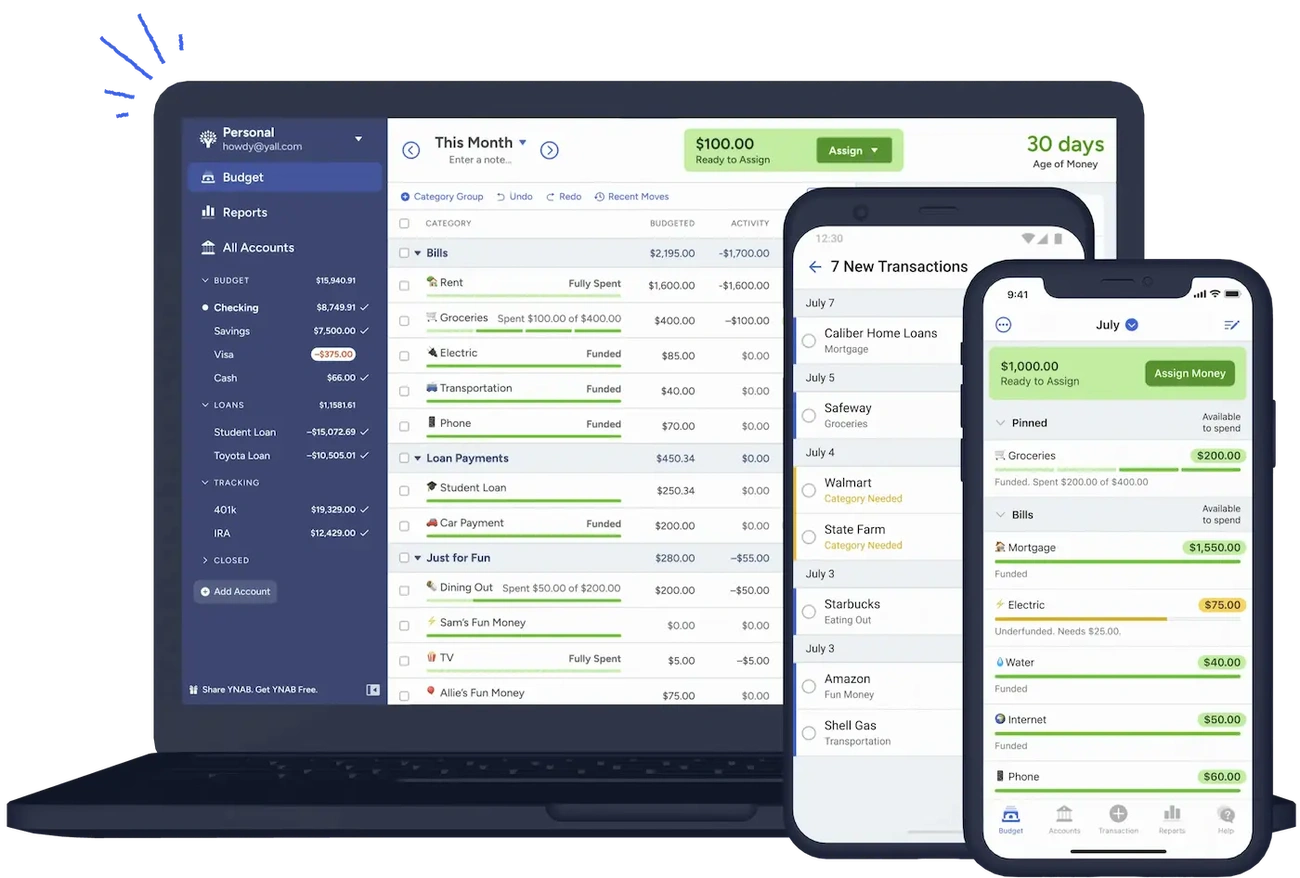1300x878 pixels.
Task: Switch to Reports in the sidebar
Action: click(246, 213)
